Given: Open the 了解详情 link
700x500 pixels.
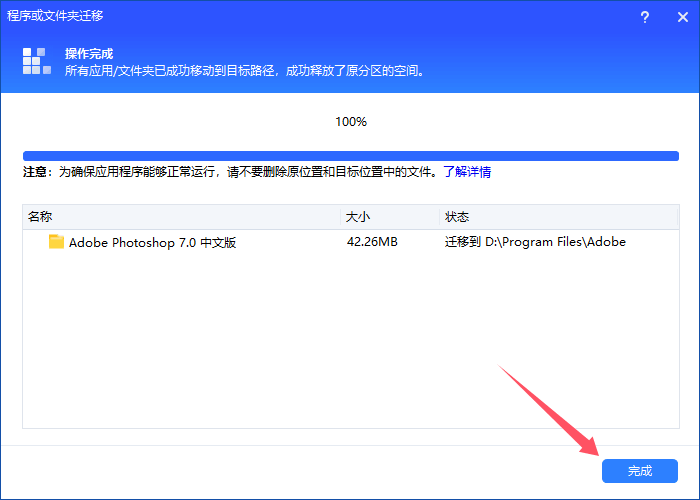Looking at the screenshot, I should [467, 172].
